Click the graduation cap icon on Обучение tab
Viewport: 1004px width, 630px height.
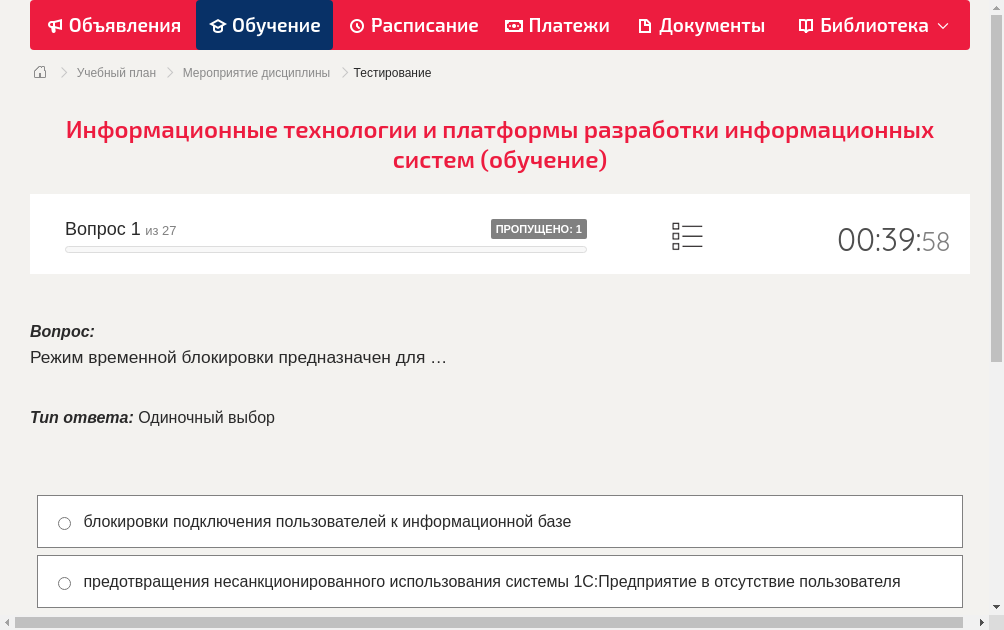coord(220,25)
